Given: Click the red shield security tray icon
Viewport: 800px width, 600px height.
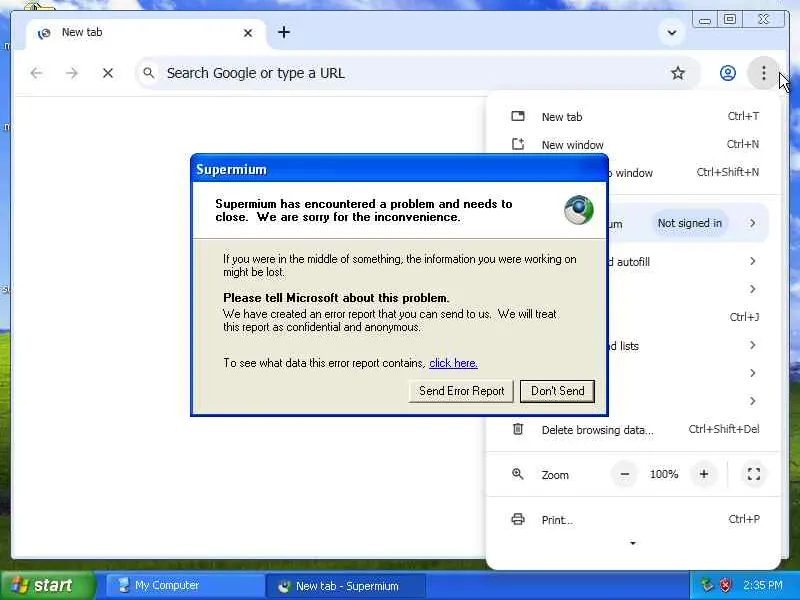Looking at the screenshot, I should coord(724,585).
